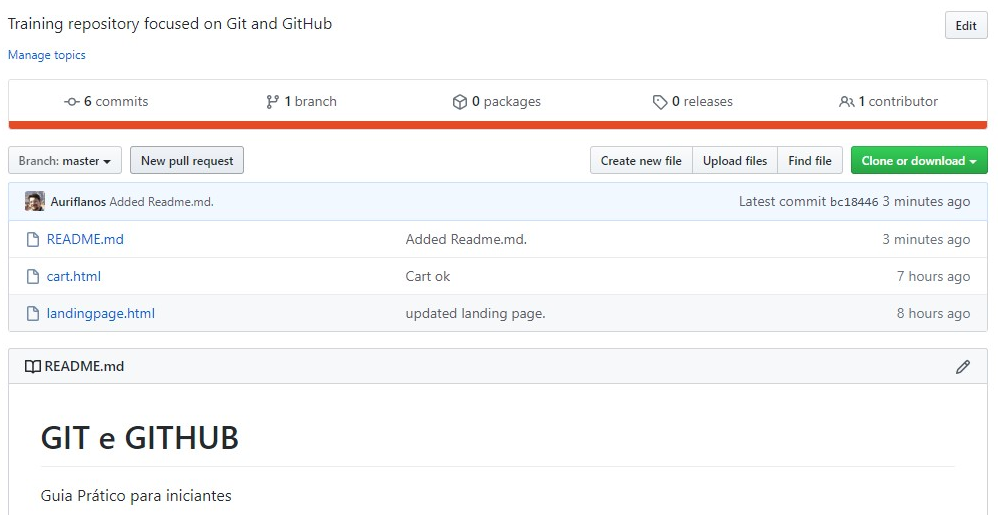Click the releases tag icon
998x515 pixels.
[660, 102]
